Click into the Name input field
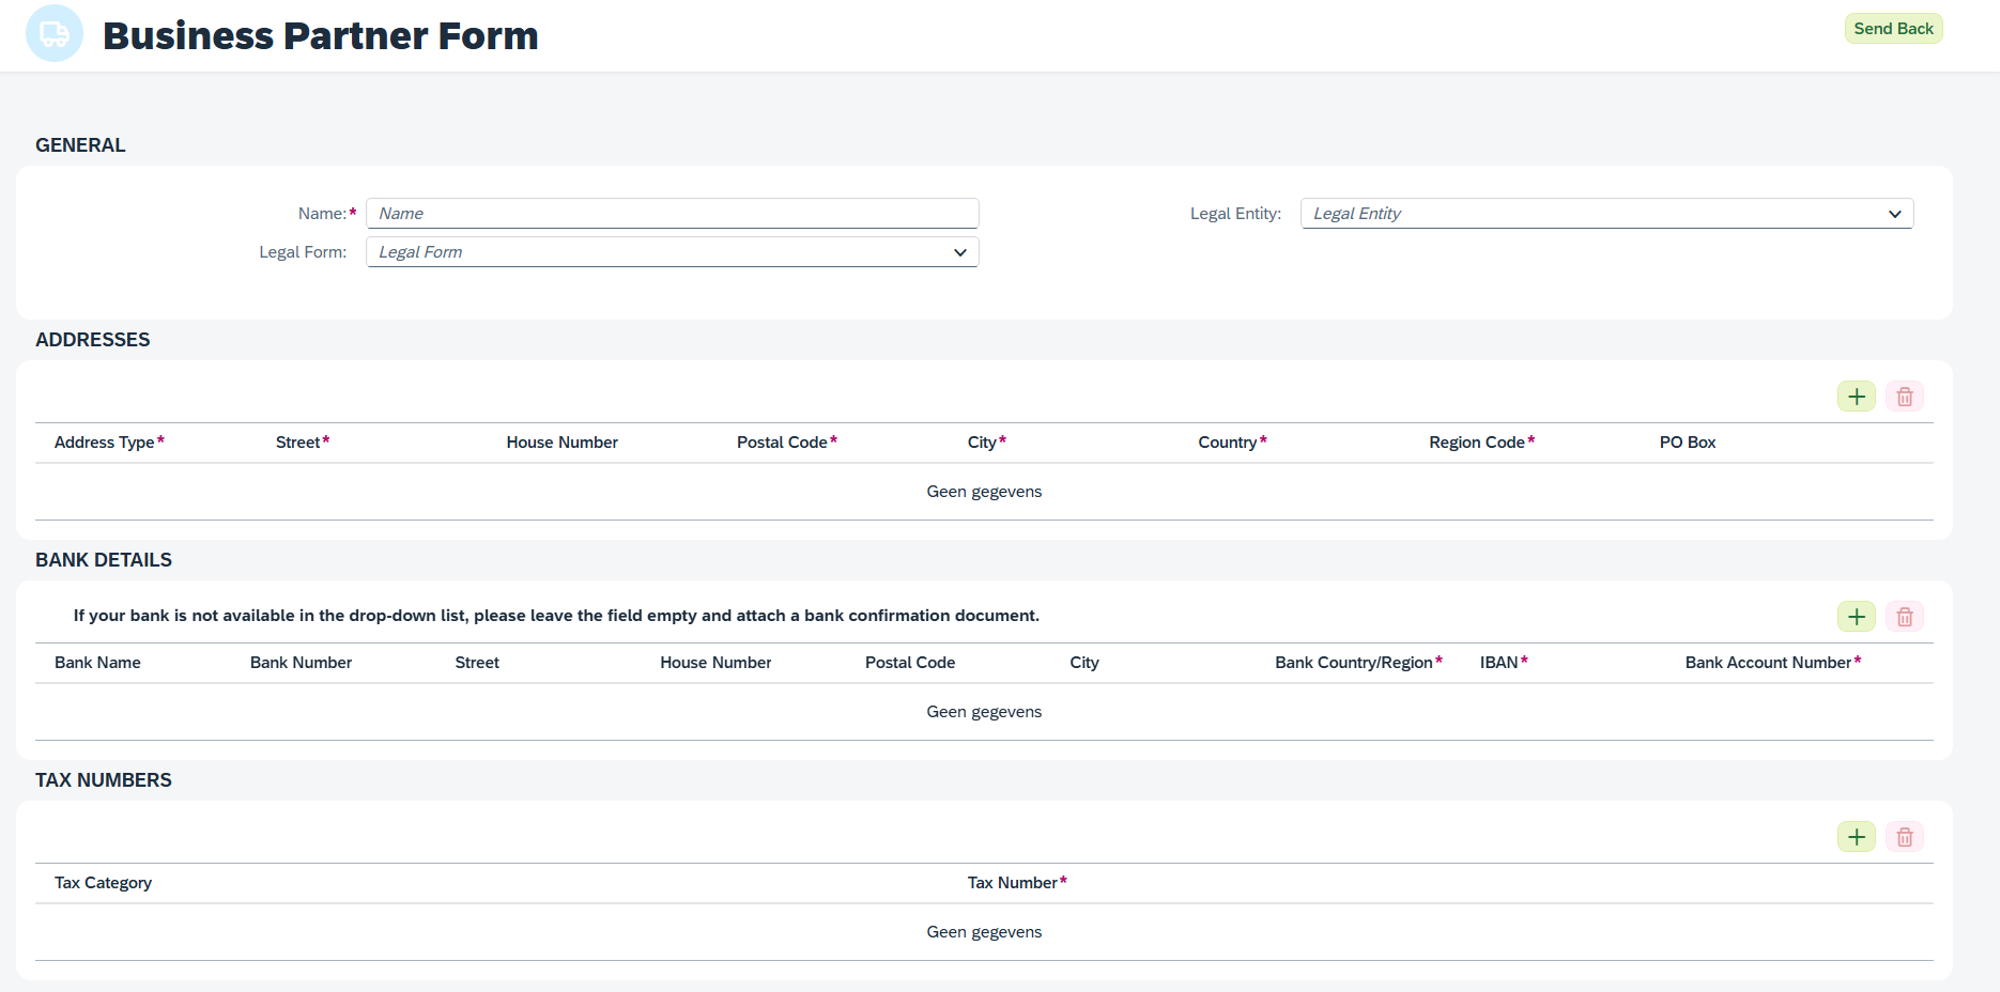 click(x=672, y=213)
